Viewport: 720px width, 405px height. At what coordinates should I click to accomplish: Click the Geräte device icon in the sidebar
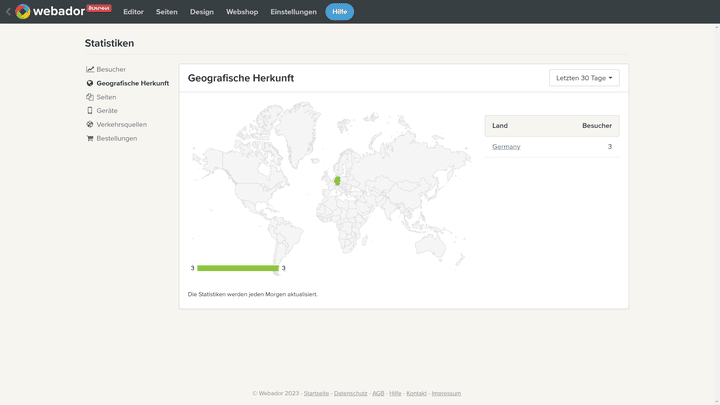coord(90,111)
